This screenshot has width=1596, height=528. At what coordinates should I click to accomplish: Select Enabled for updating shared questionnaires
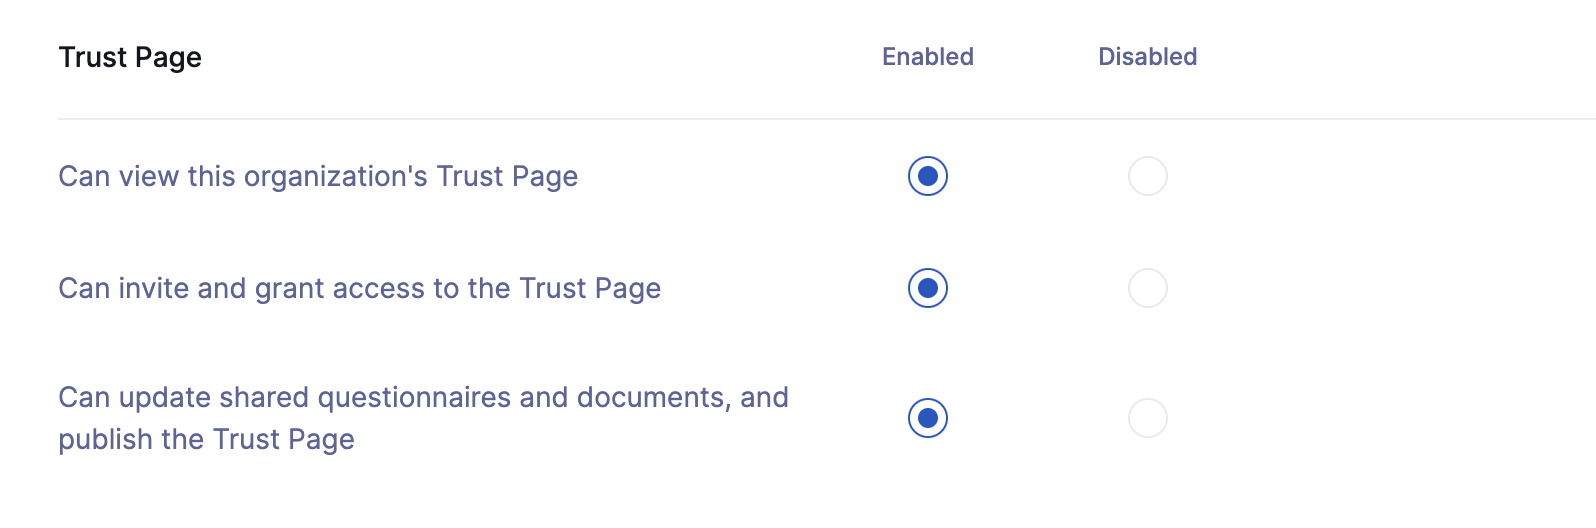[x=928, y=418]
